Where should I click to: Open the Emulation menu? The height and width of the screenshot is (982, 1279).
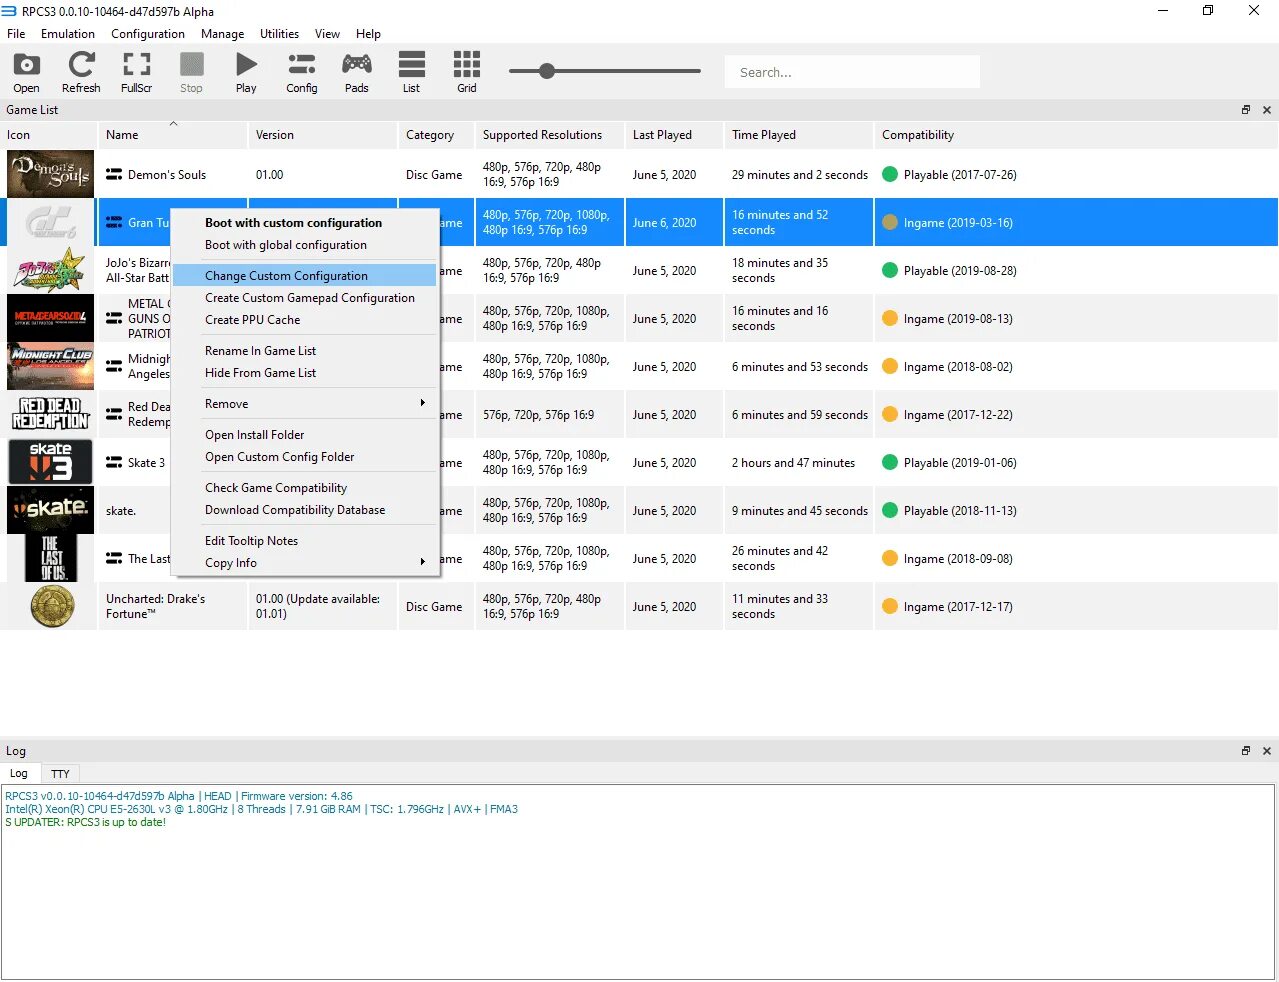(x=68, y=33)
